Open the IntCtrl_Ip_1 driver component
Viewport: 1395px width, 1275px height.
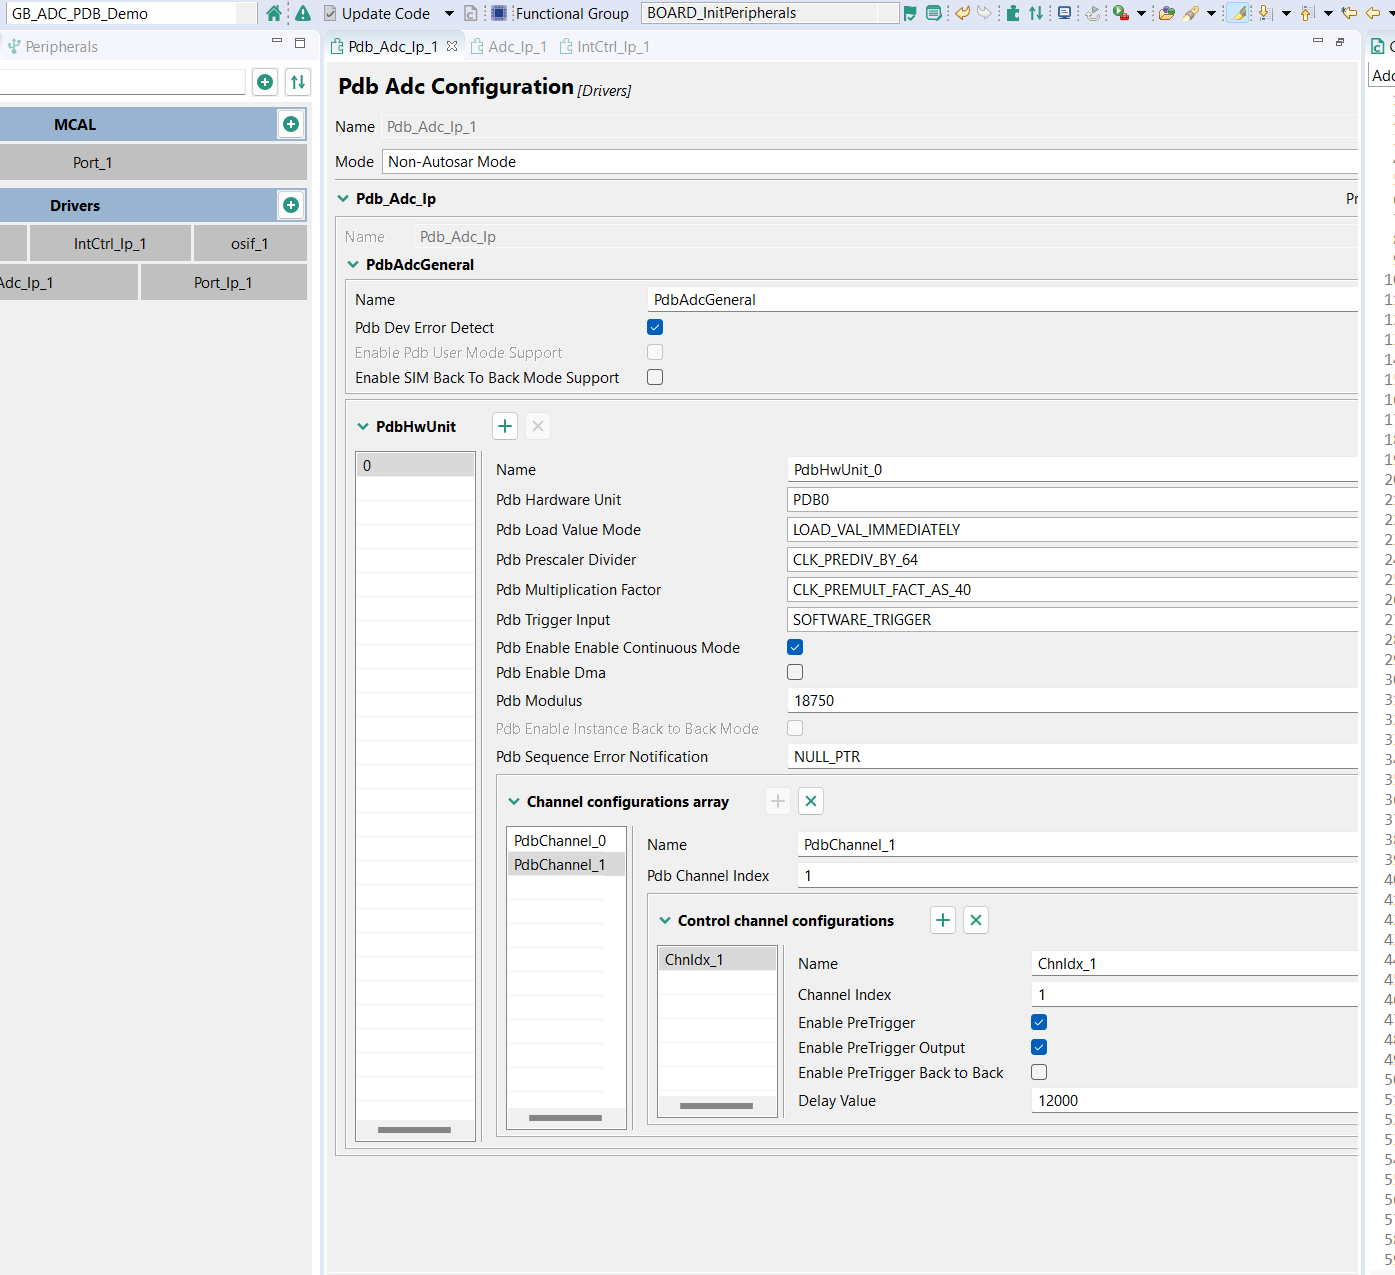tap(110, 243)
